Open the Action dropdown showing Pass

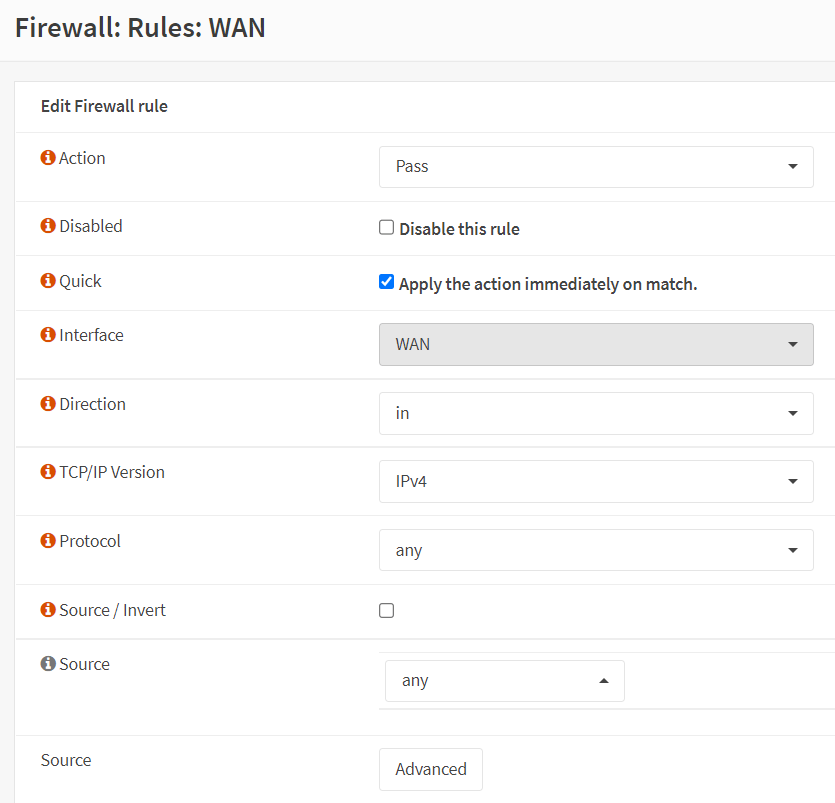pos(596,166)
